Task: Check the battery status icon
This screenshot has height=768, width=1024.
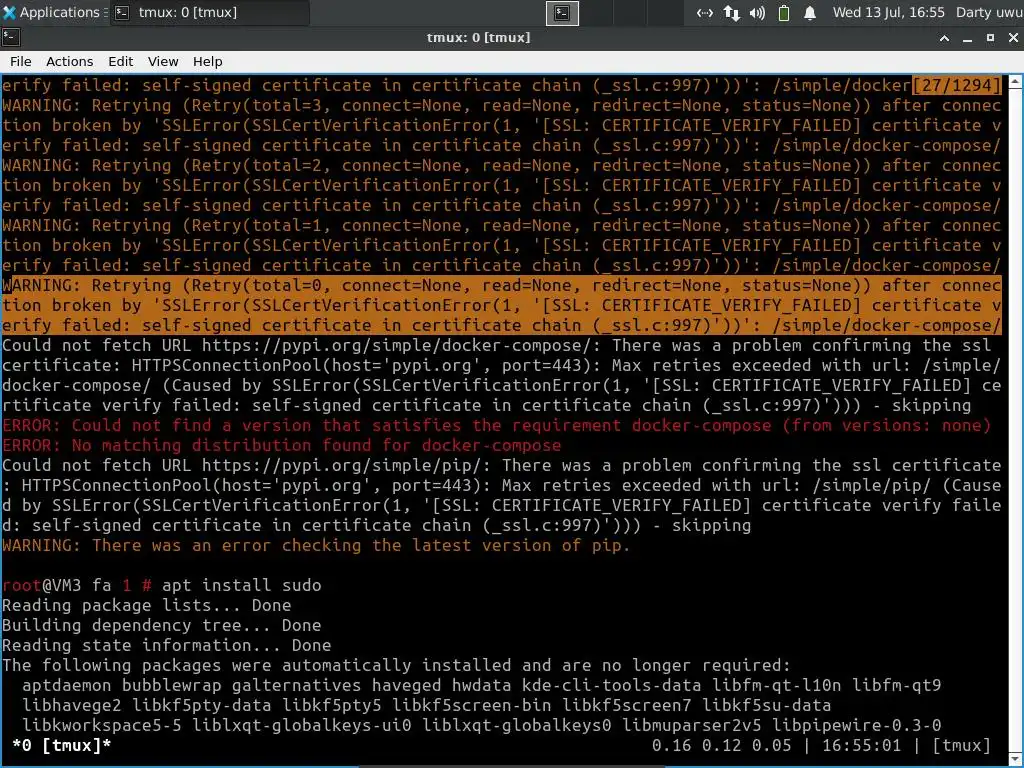Action: pyautogui.click(x=784, y=12)
